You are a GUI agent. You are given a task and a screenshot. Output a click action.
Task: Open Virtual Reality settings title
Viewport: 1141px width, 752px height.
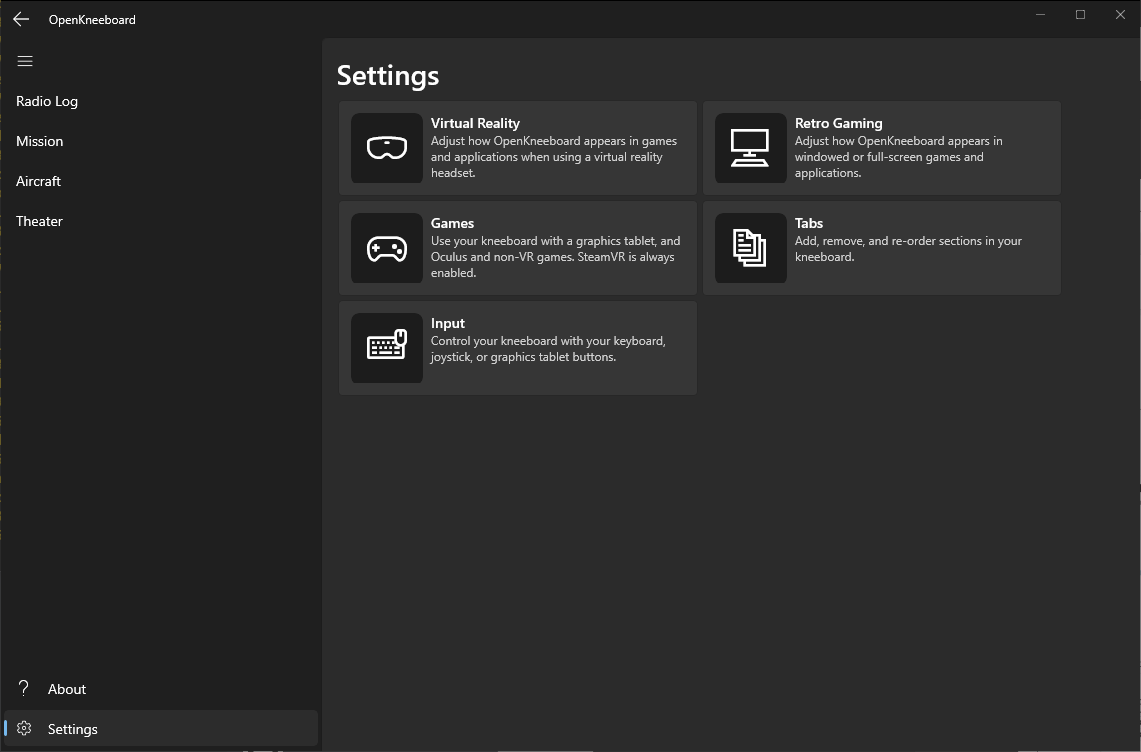click(475, 123)
